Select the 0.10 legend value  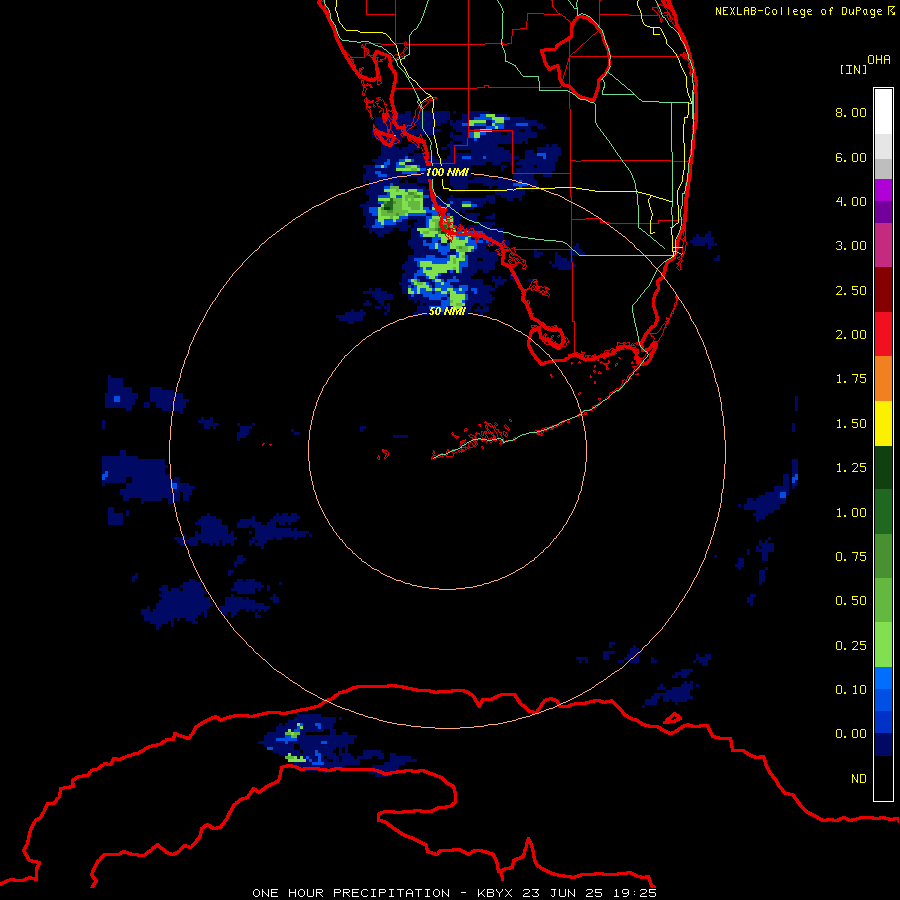(851, 690)
